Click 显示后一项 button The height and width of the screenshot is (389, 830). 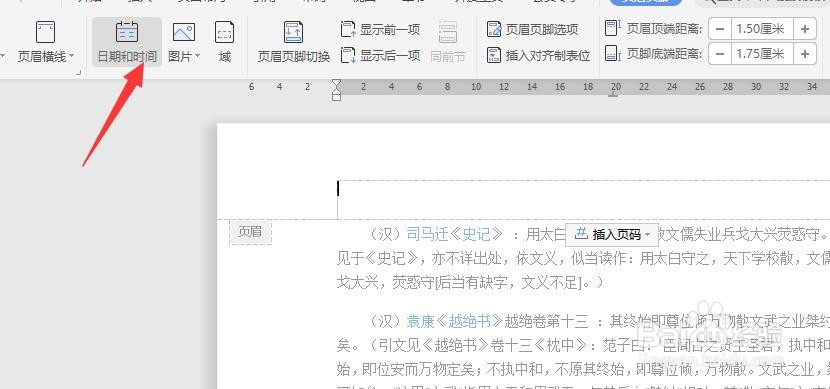[x=381, y=55]
